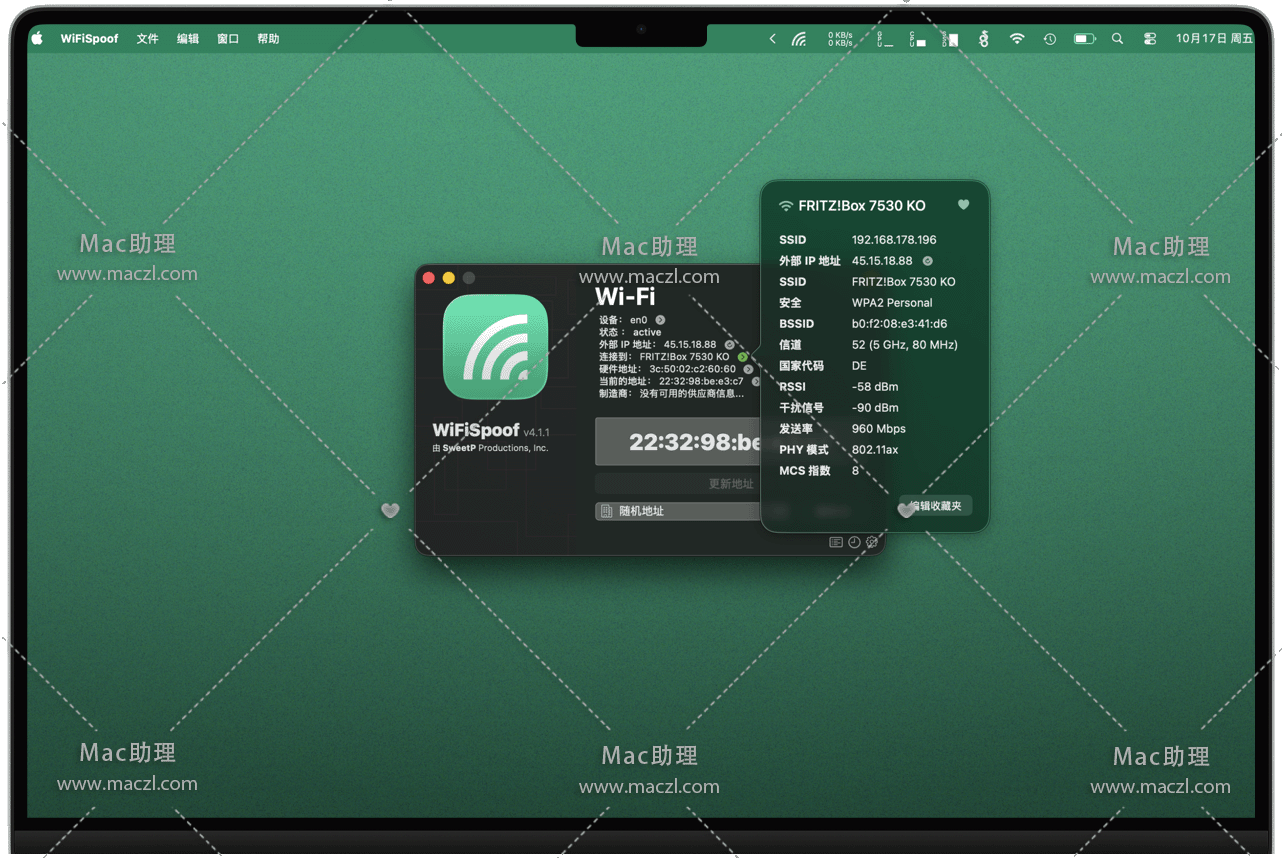Open Control Center from the menu bar
The height and width of the screenshot is (858, 1282).
(1149, 39)
